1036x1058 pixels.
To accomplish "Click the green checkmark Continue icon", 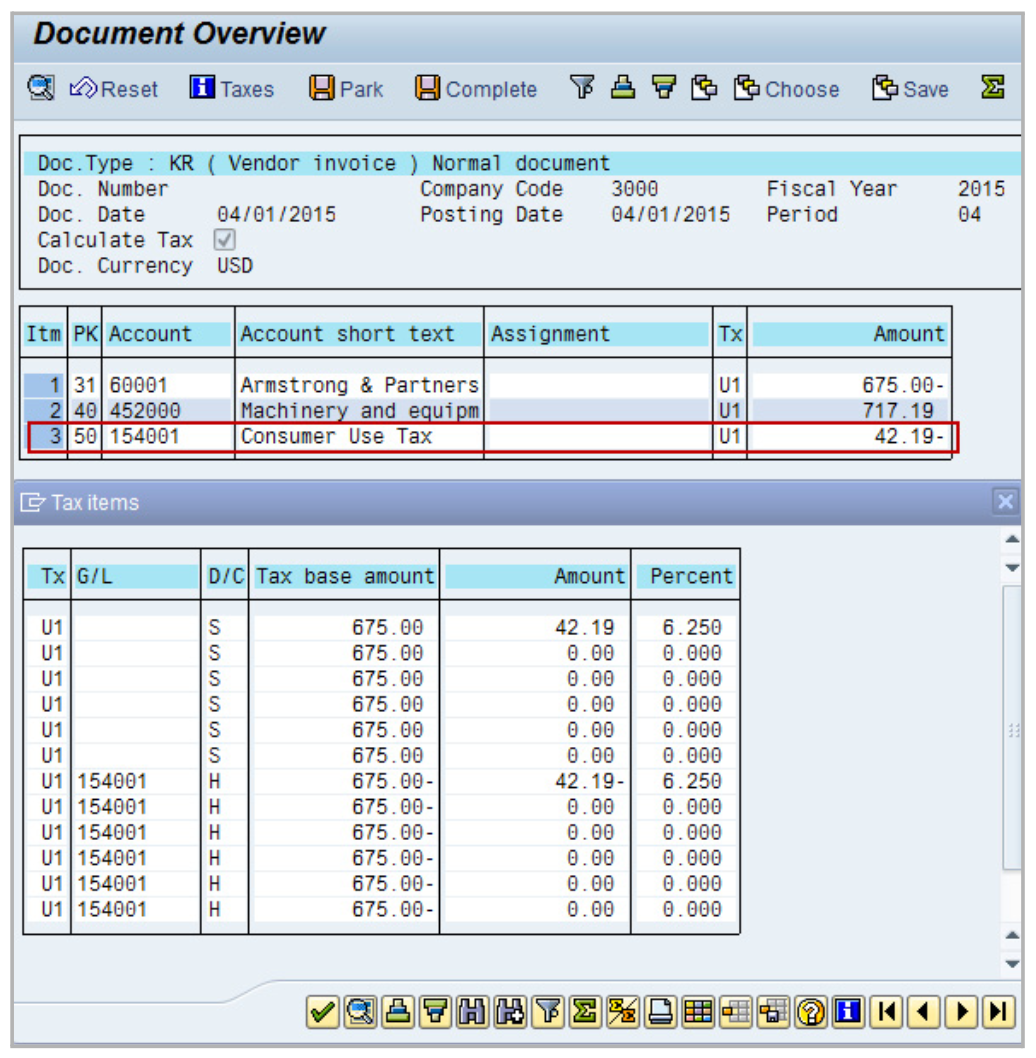I will click(x=321, y=1012).
